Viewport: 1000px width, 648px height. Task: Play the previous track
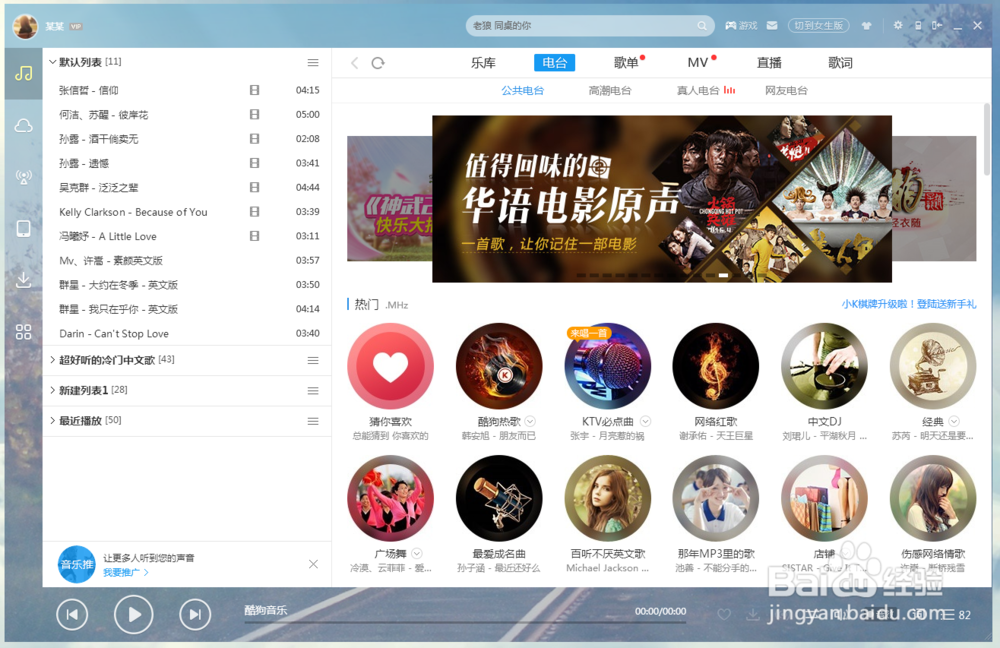(72, 614)
